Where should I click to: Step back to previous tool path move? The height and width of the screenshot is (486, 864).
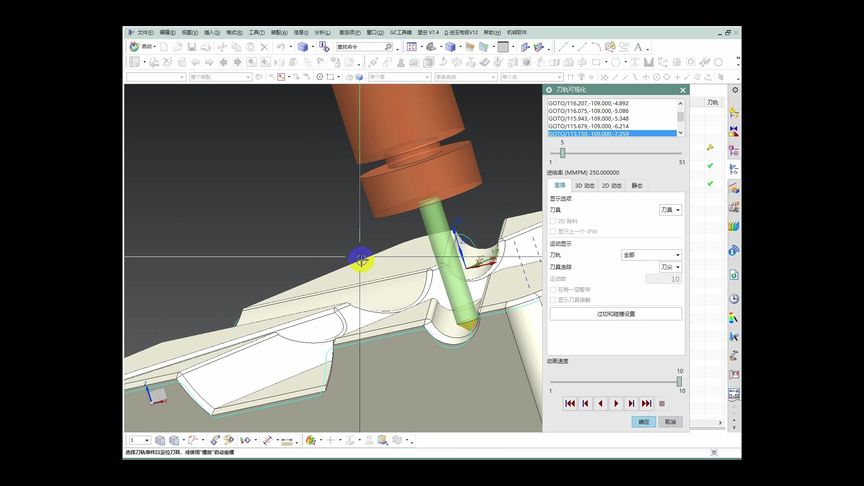[x=584, y=403]
